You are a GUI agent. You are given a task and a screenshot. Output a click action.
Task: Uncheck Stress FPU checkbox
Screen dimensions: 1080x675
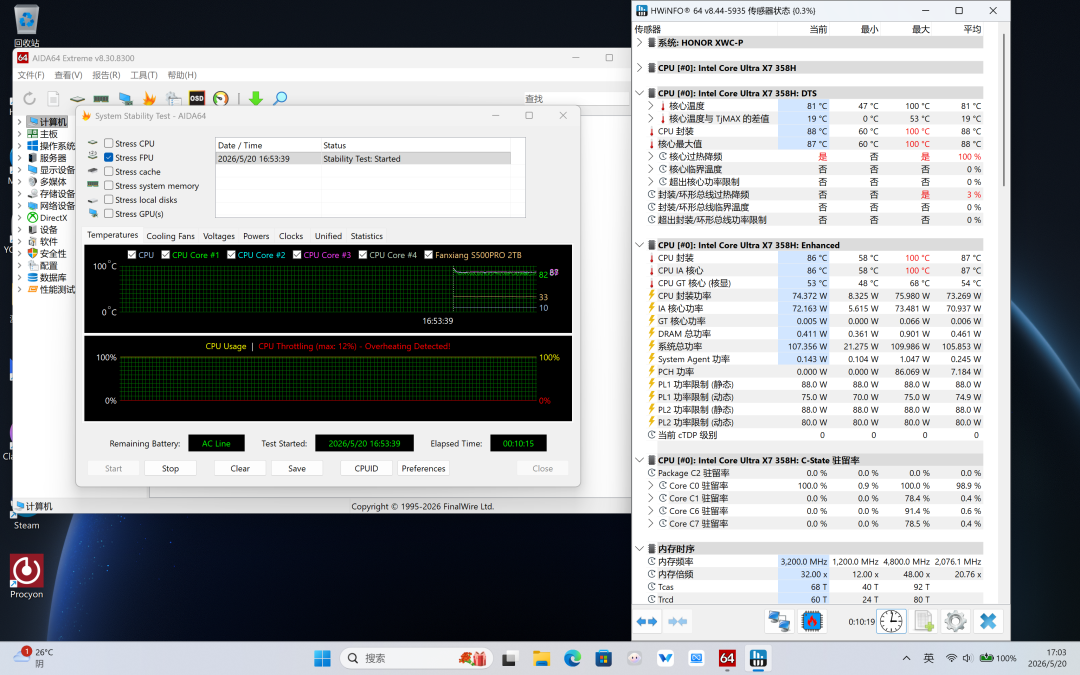coord(109,157)
